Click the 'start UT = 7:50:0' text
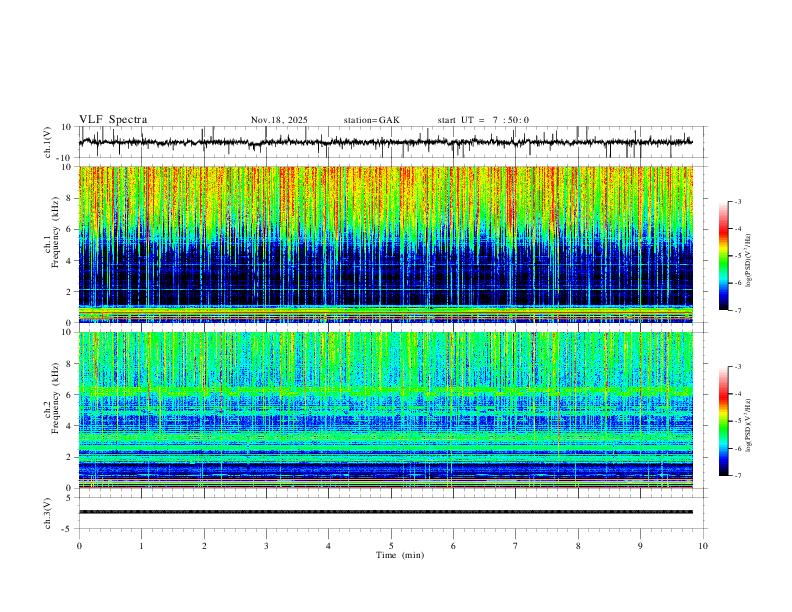The image size is (792, 612). 483,120
